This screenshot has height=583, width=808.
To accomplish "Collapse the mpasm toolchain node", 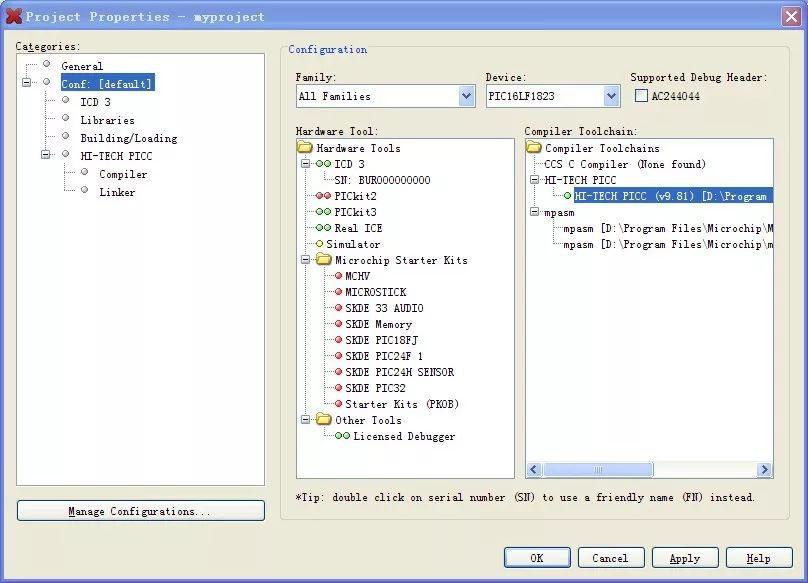I will click(534, 212).
